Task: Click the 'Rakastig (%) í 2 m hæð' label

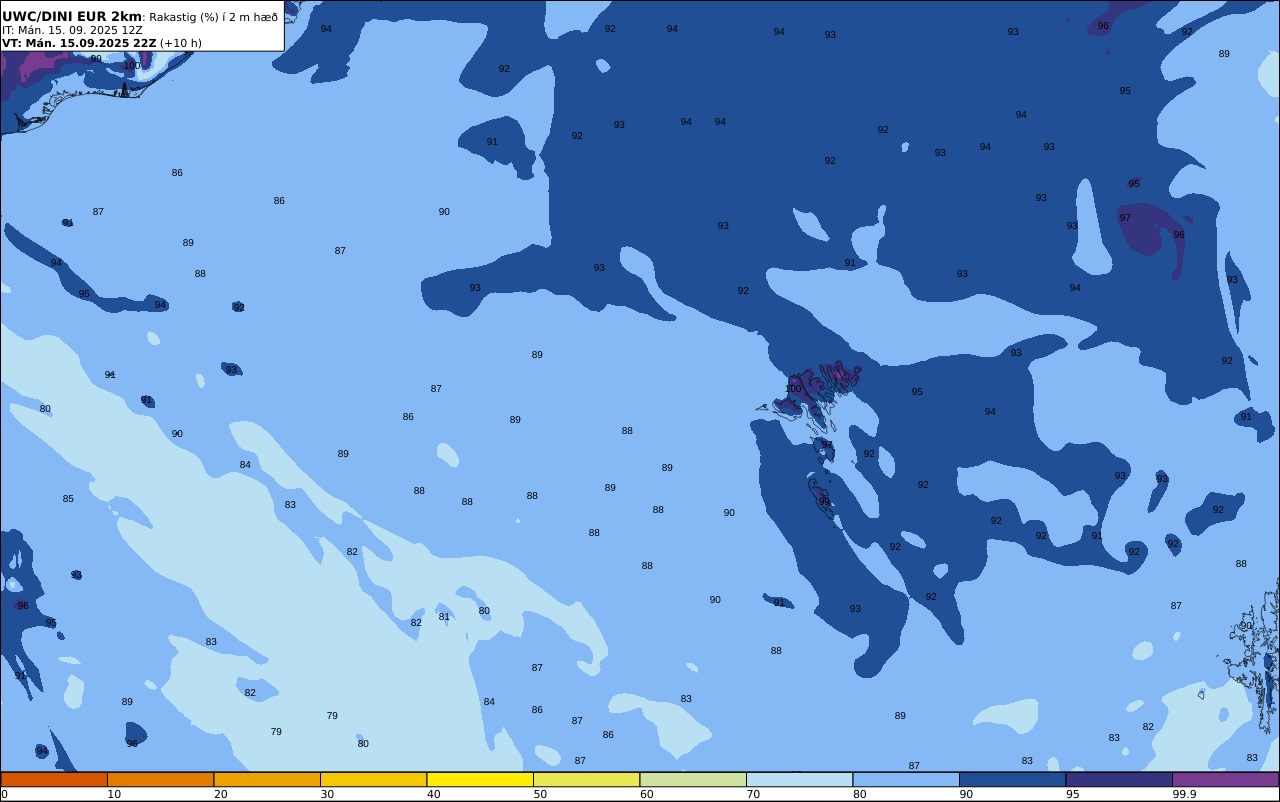Action: point(214,17)
